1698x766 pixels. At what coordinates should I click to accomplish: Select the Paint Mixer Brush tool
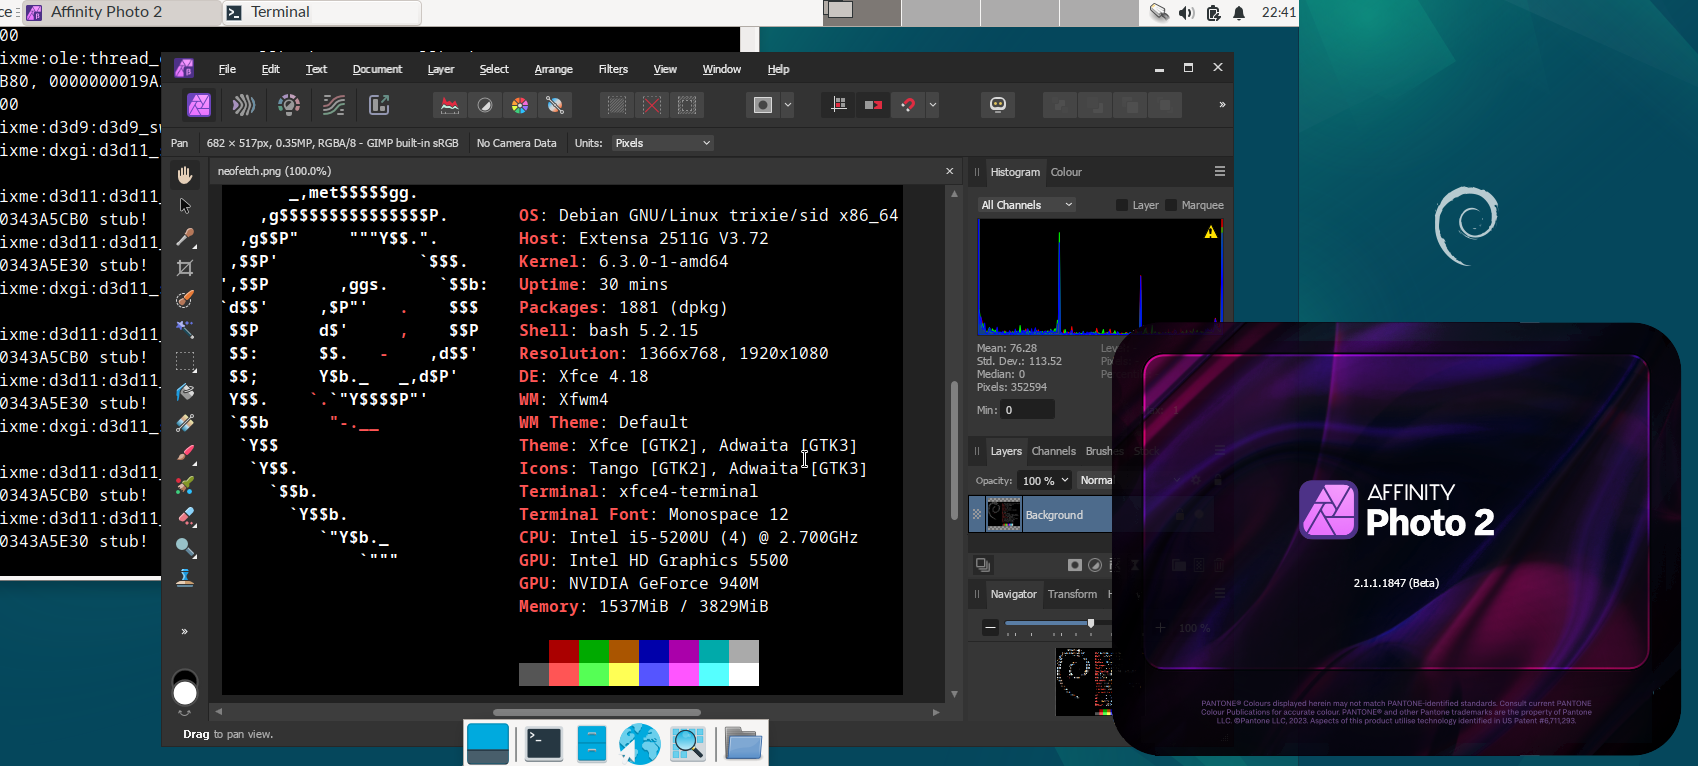(x=185, y=485)
